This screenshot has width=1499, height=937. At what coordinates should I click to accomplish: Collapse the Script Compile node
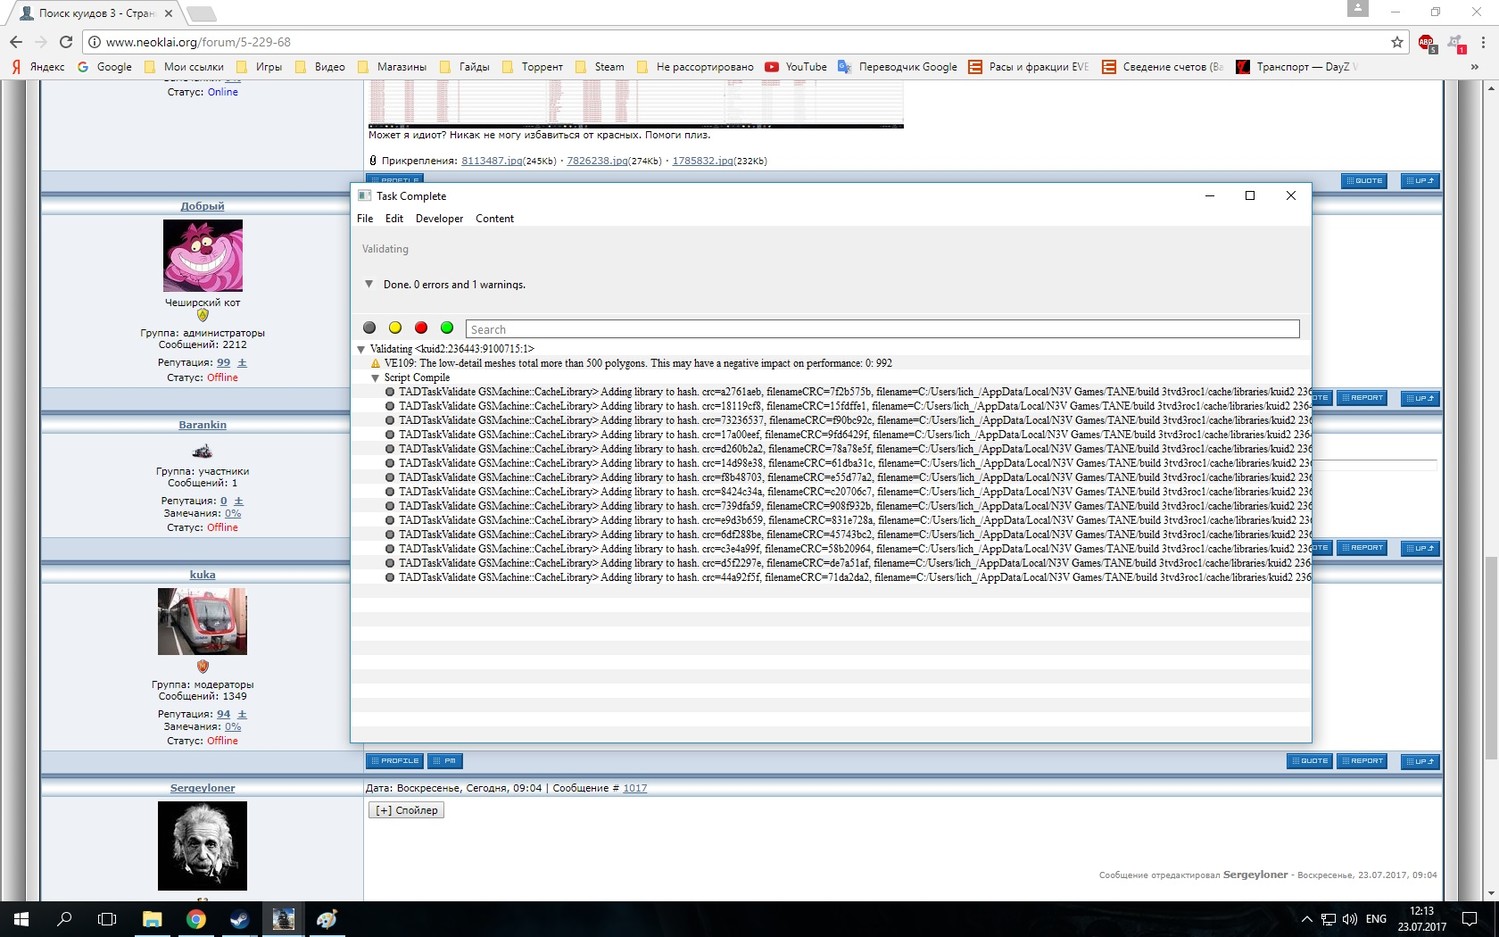coord(375,378)
